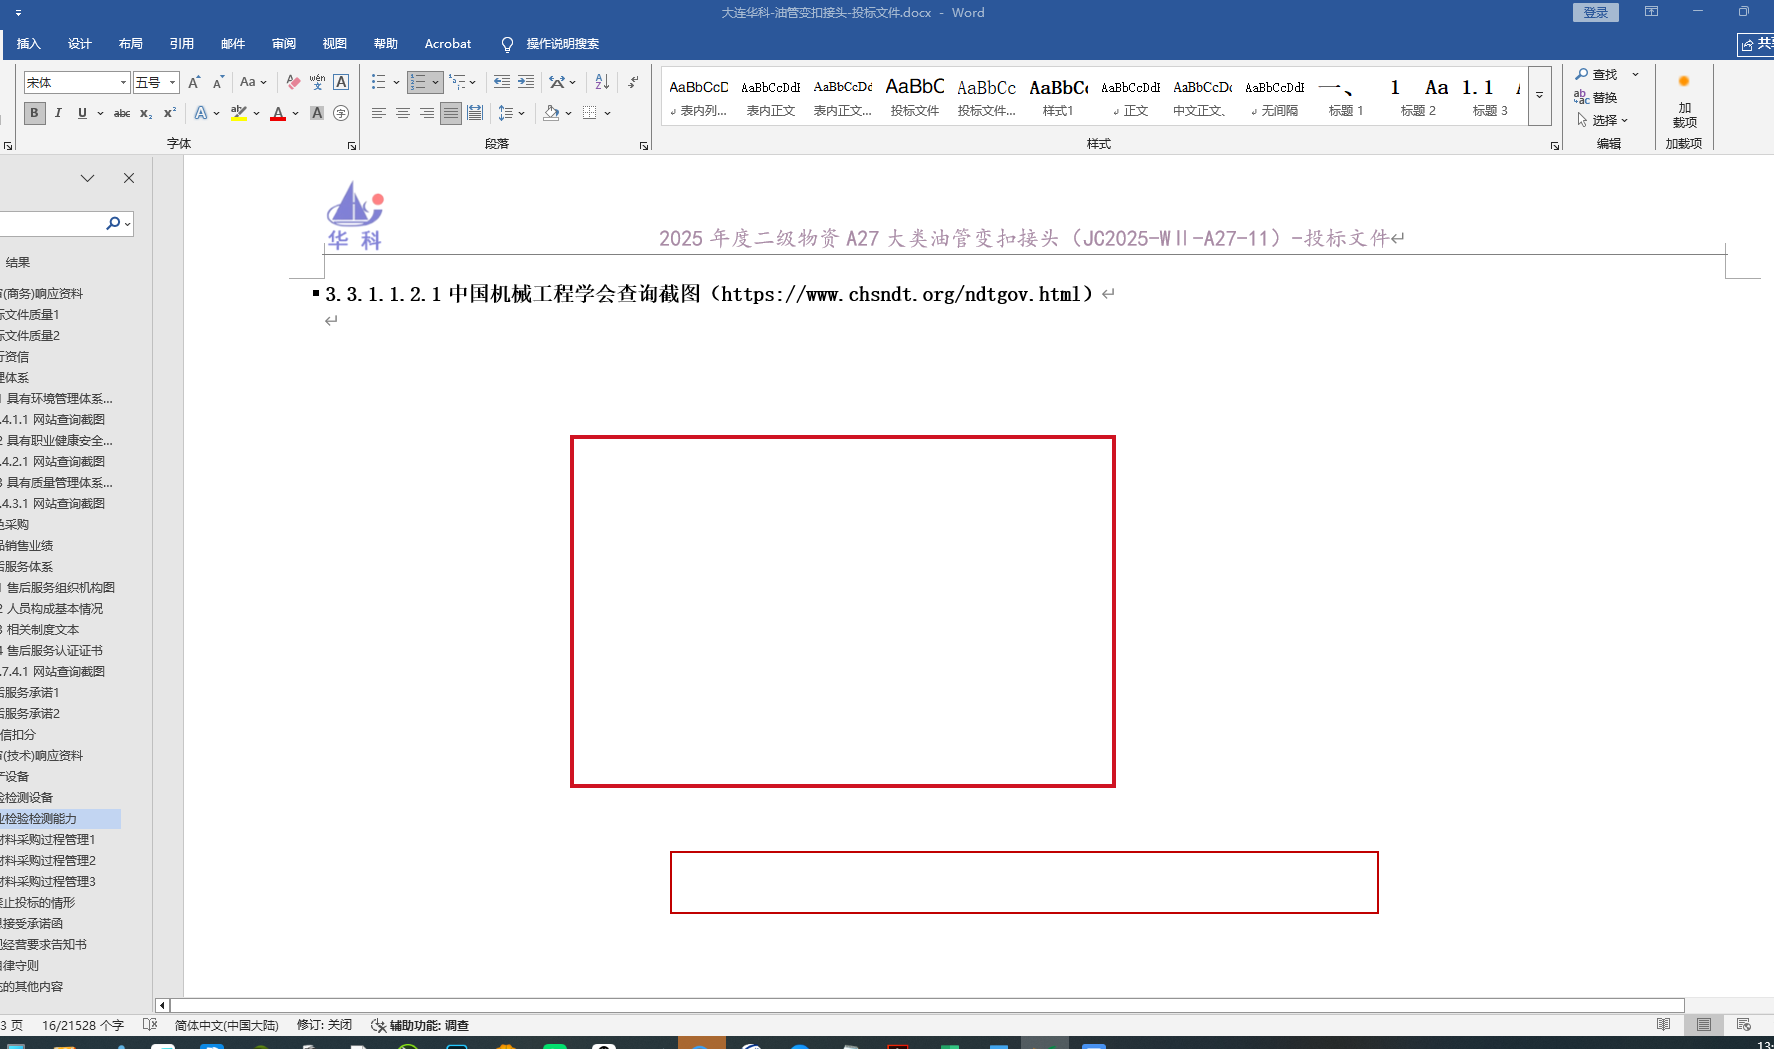Align text right
The image size is (1774, 1049).
point(427,113)
